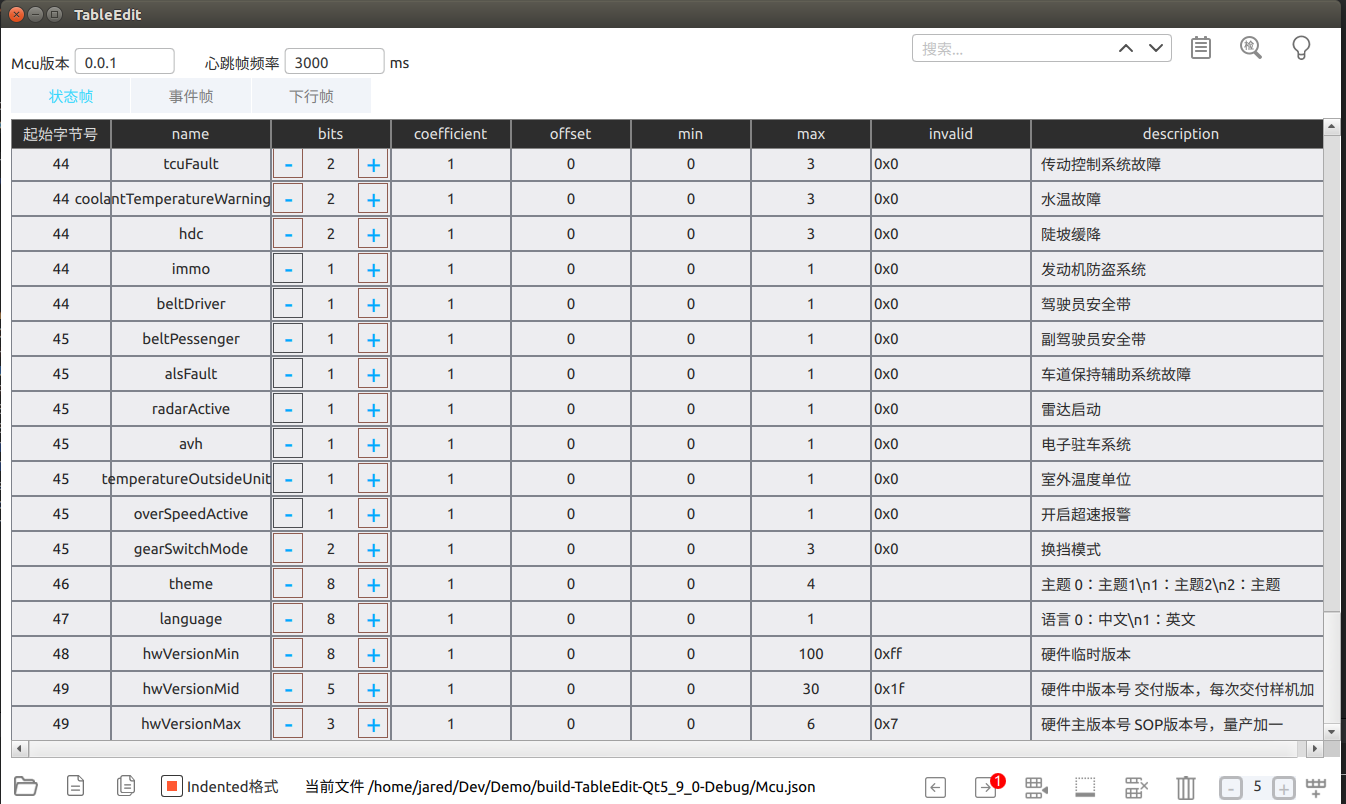Switch to the 下行帧 tab
This screenshot has height=804, width=1346.
311,96
